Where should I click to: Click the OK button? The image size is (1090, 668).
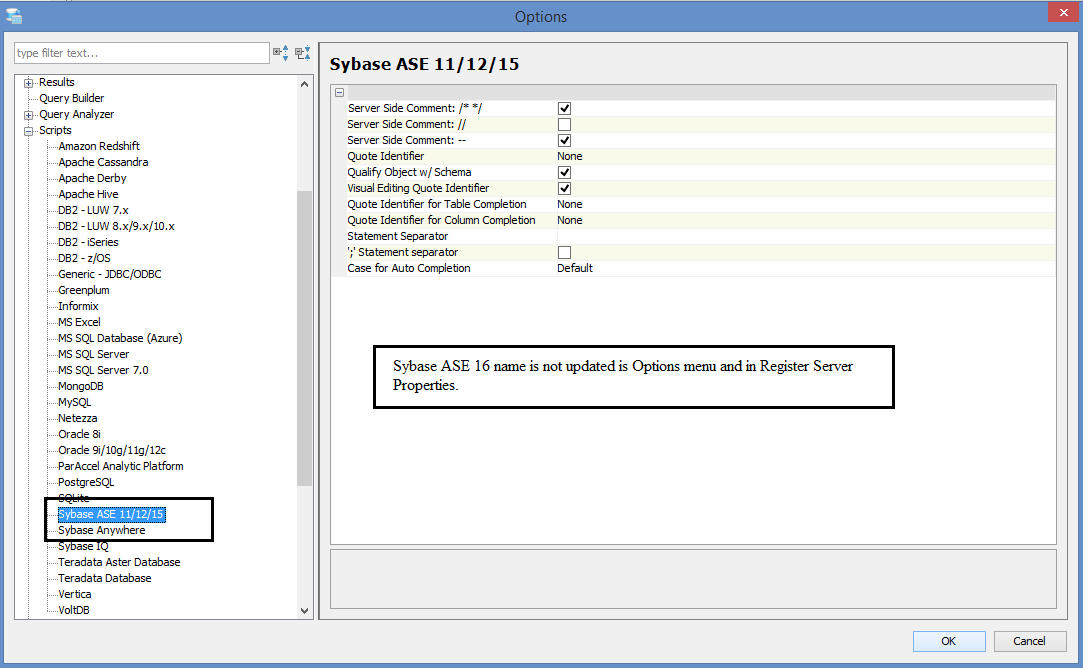pos(949,641)
